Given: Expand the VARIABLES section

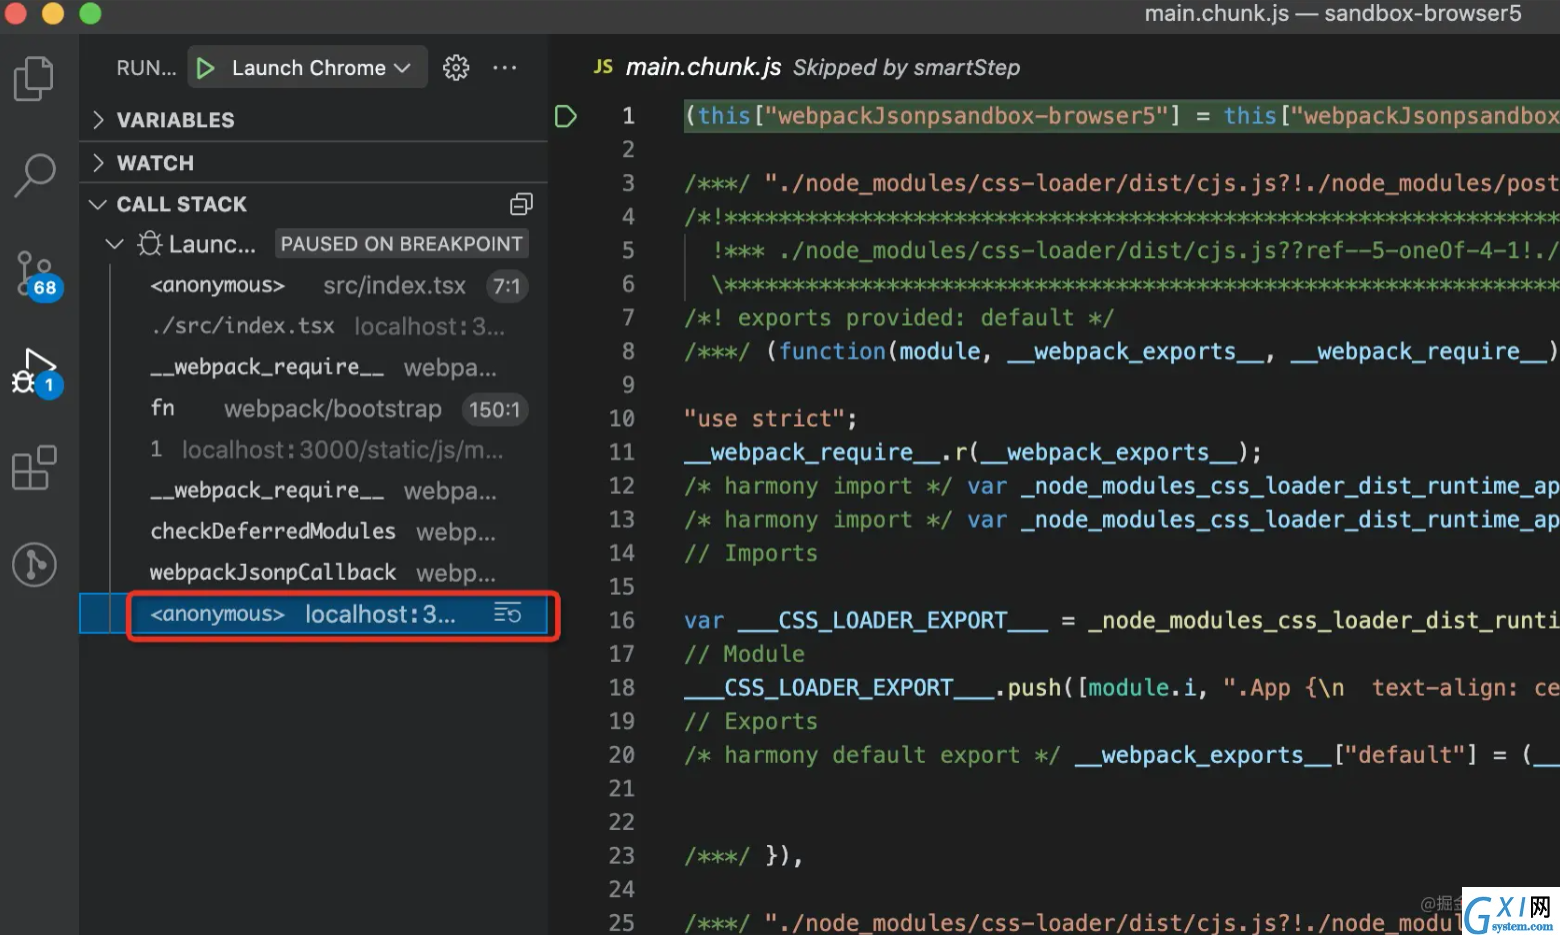Looking at the screenshot, I should coord(313,120).
